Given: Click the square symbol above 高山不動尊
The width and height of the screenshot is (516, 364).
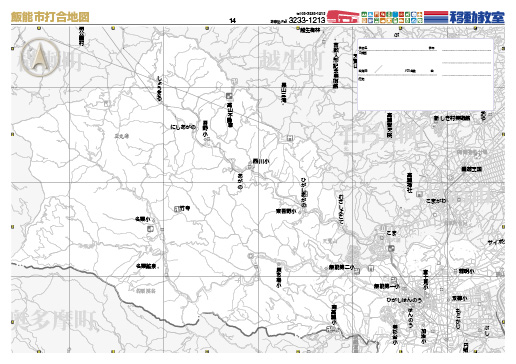Looking at the screenshot, I should [229, 96].
